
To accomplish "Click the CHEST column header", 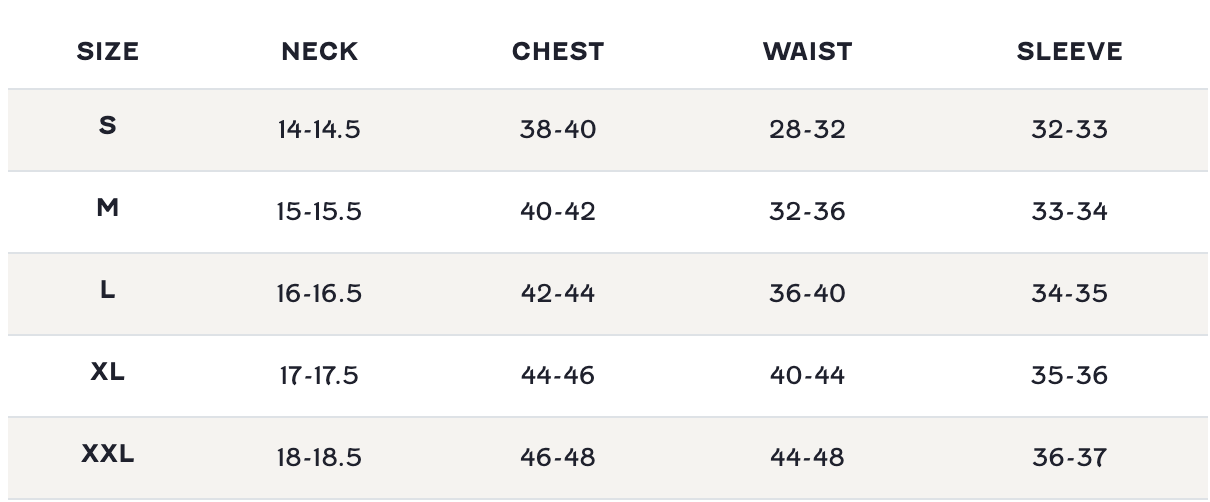I will [x=558, y=52].
